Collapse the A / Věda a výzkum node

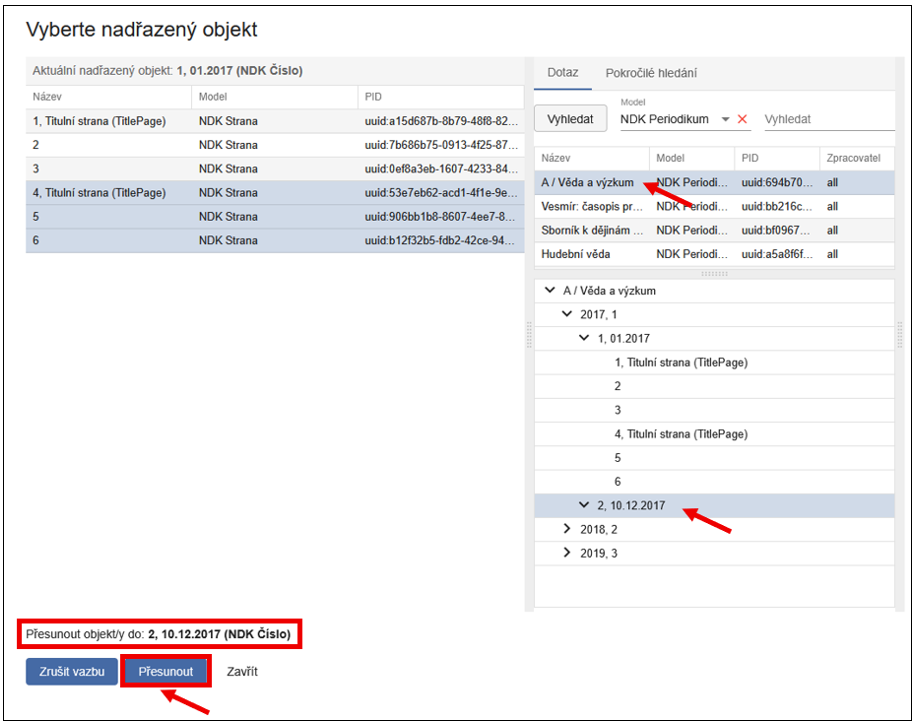[548, 291]
